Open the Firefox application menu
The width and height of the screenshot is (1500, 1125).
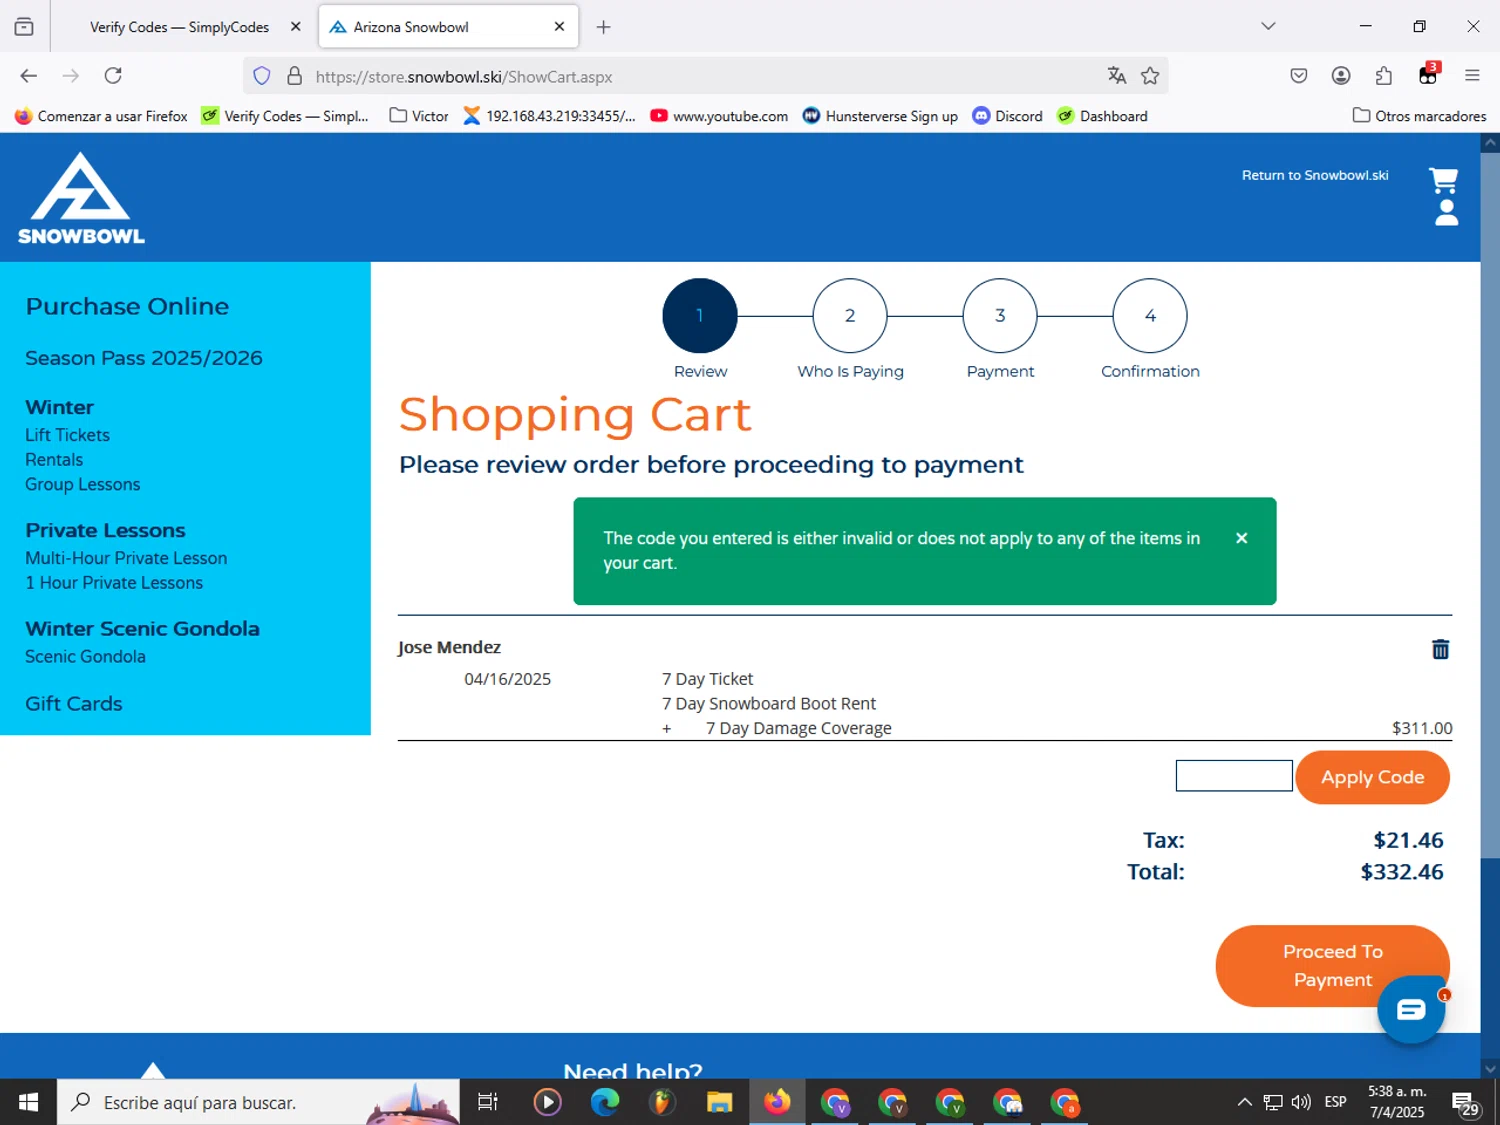[1472, 76]
